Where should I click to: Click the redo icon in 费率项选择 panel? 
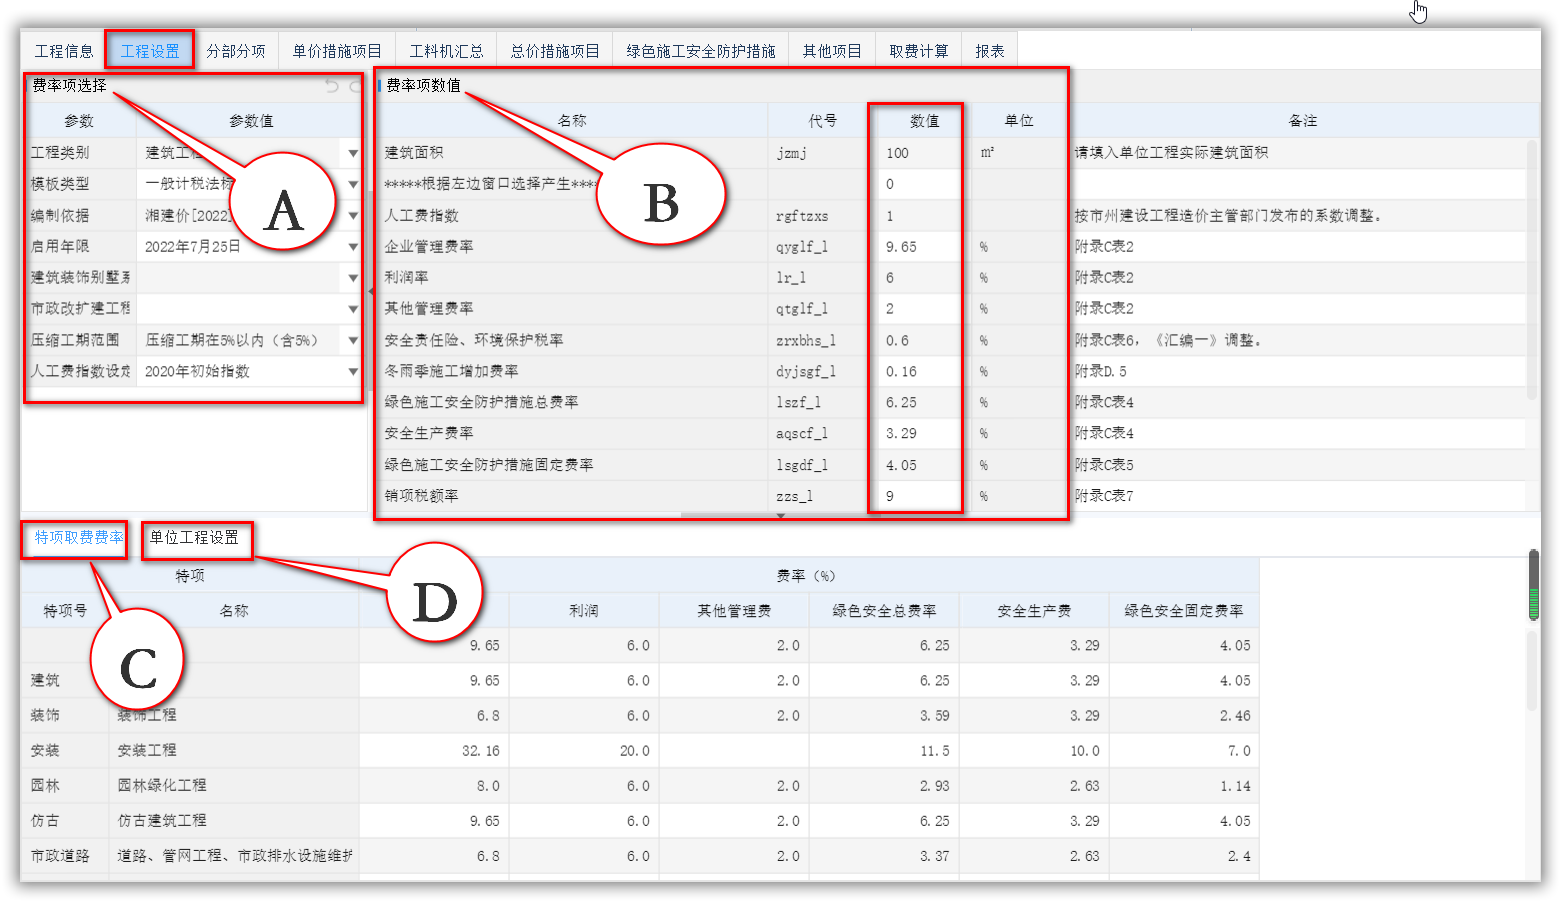tap(356, 86)
